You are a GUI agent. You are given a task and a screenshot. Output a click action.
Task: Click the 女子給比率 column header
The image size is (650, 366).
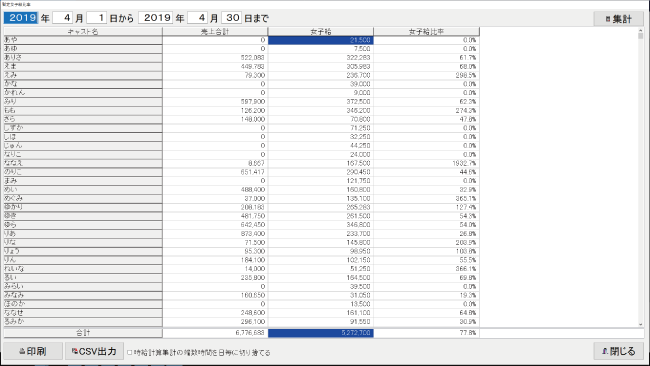427,32
